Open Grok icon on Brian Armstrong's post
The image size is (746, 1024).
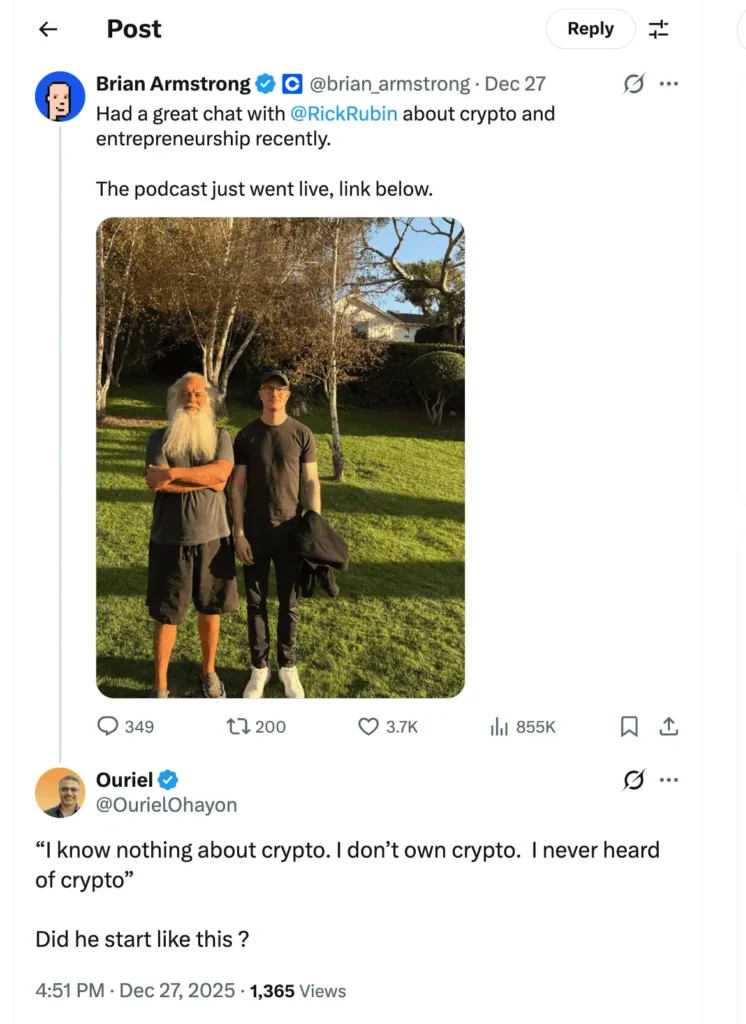(x=633, y=84)
